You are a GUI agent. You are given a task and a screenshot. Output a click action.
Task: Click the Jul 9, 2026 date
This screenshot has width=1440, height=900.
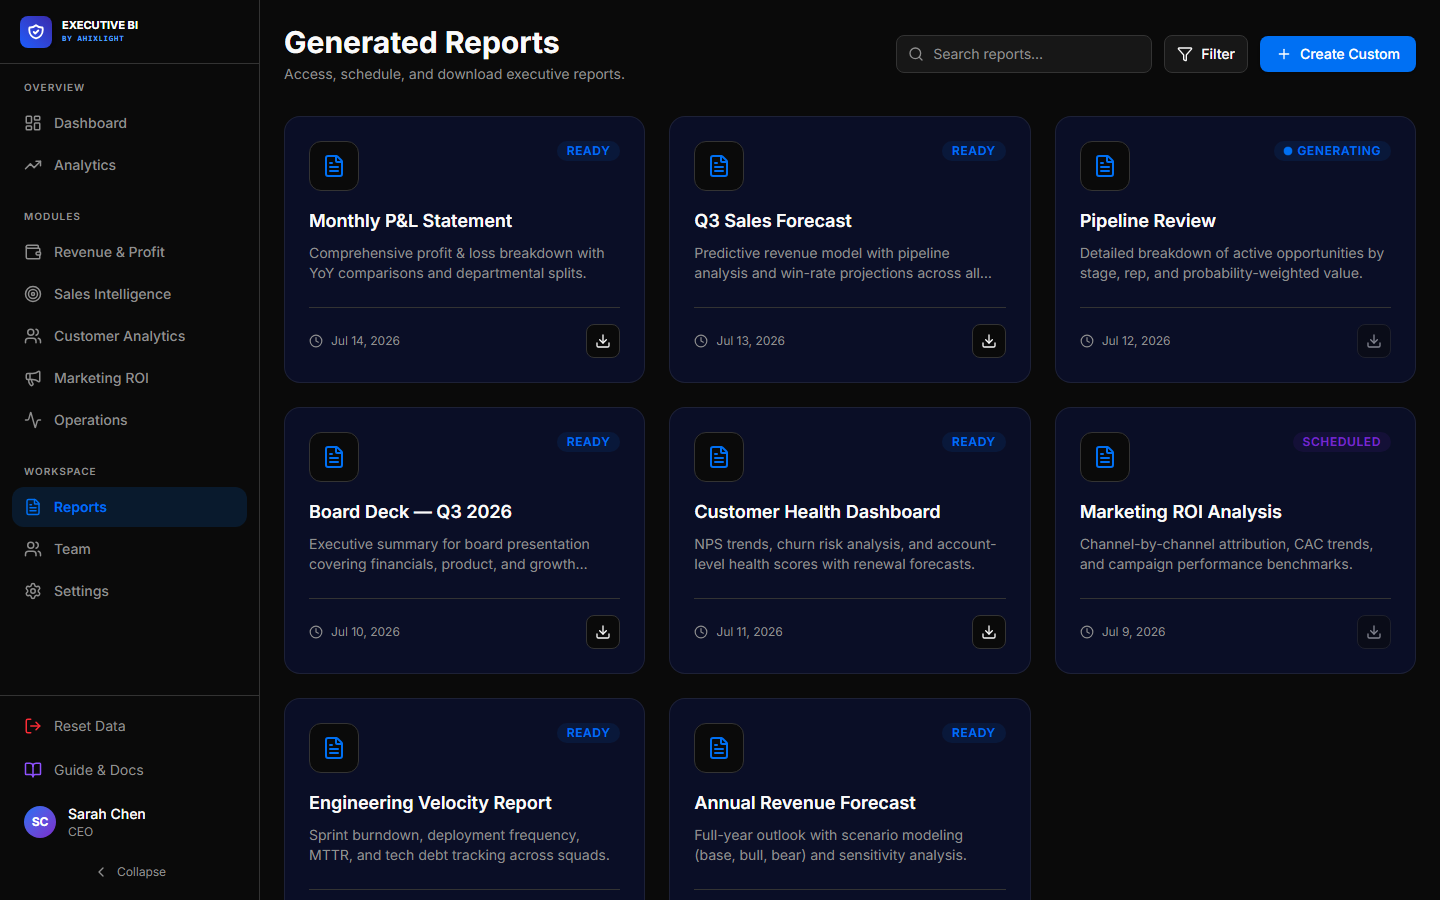point(1133,632)
